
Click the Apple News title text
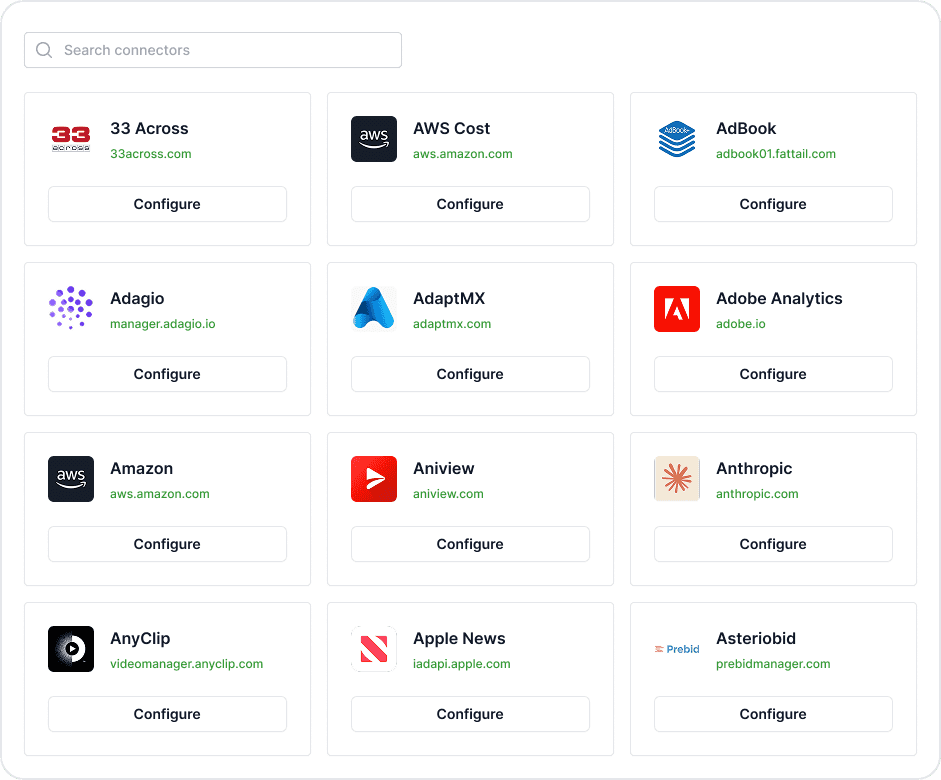(459, 639)
